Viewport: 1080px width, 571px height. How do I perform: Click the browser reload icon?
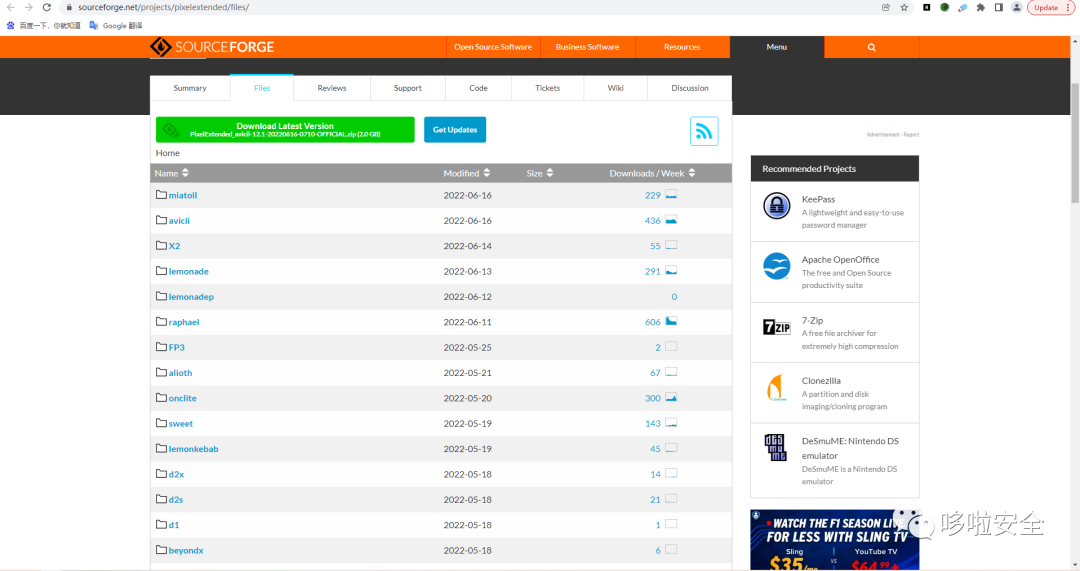click(47, 8)
